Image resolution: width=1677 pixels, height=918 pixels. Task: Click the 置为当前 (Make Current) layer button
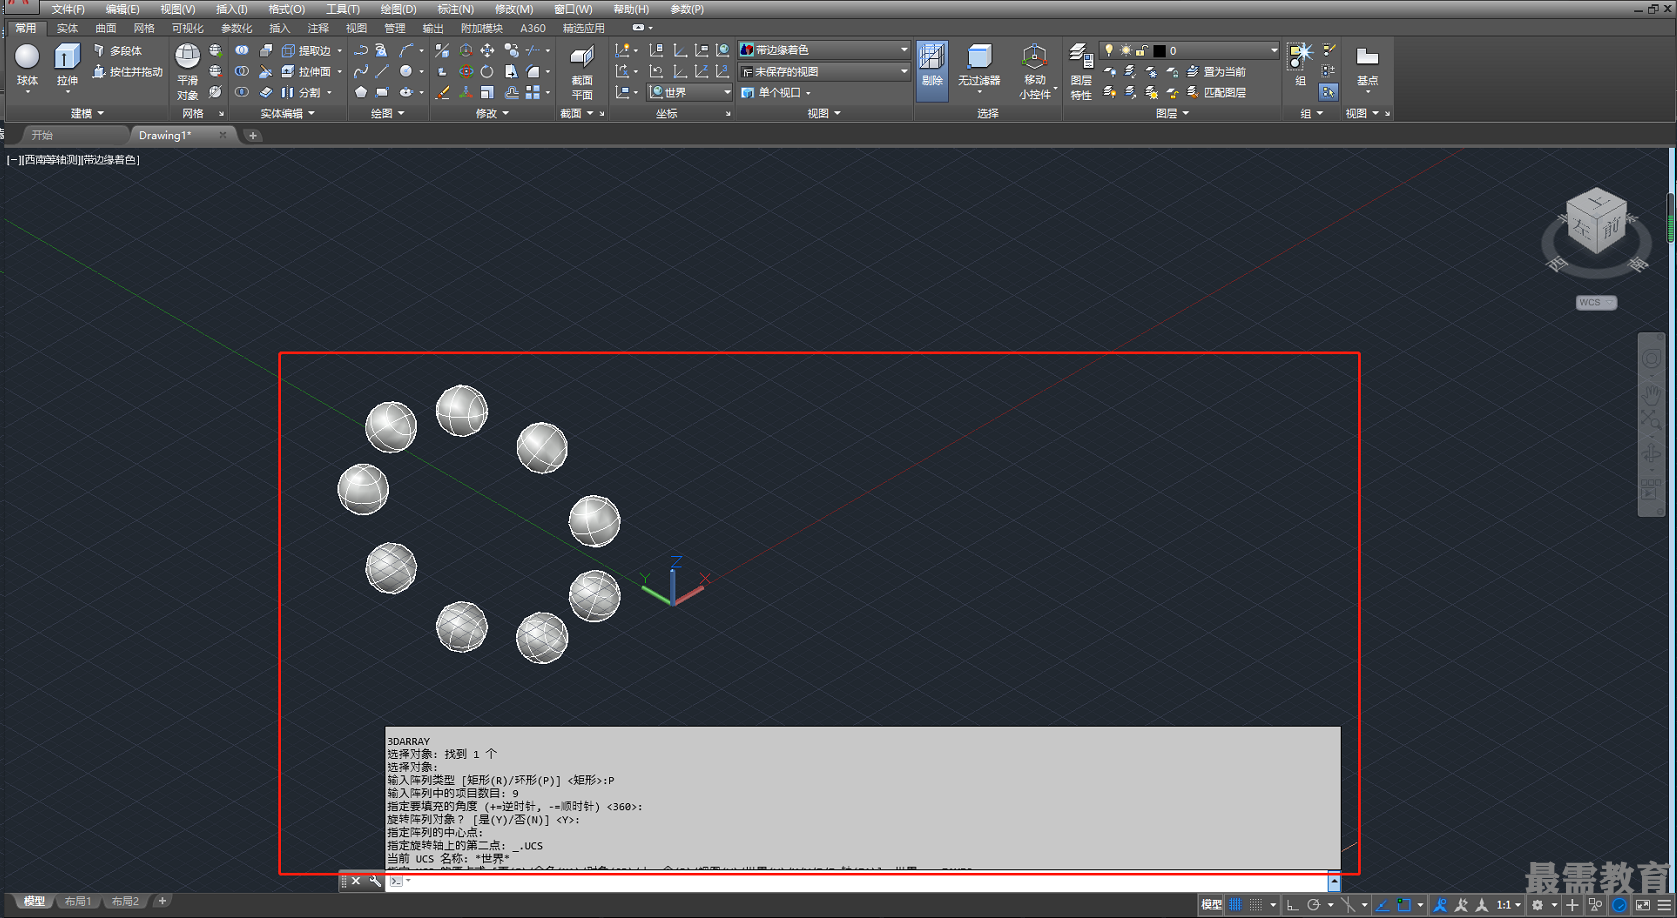pyautogui.click(x=1216, y=72)
